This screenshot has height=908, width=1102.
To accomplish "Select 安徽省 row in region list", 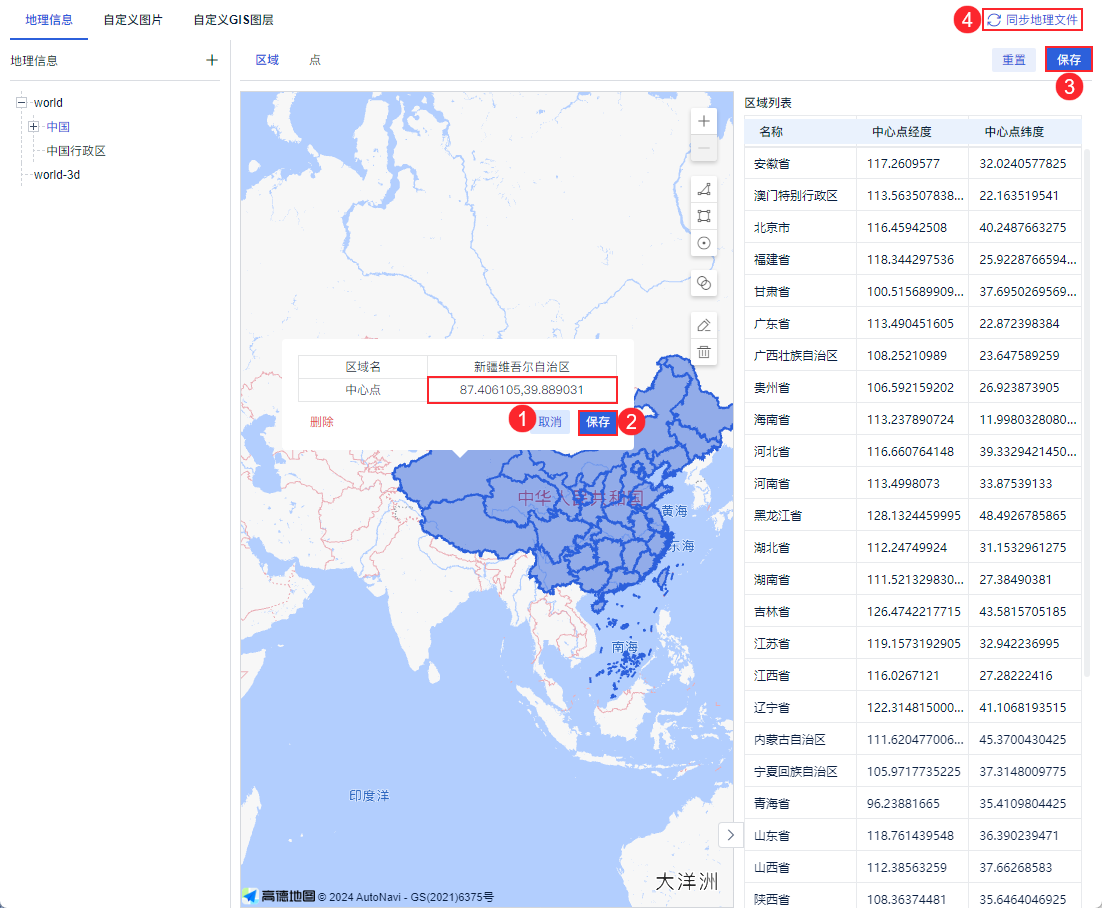I will (913, 164).
